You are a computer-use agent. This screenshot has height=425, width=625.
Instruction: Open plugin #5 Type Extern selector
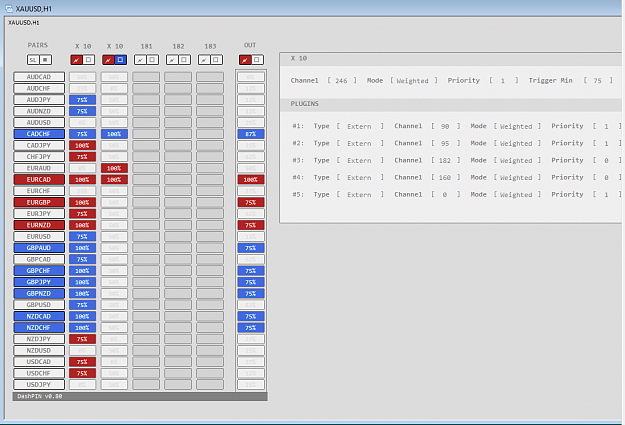click(359, 195)
